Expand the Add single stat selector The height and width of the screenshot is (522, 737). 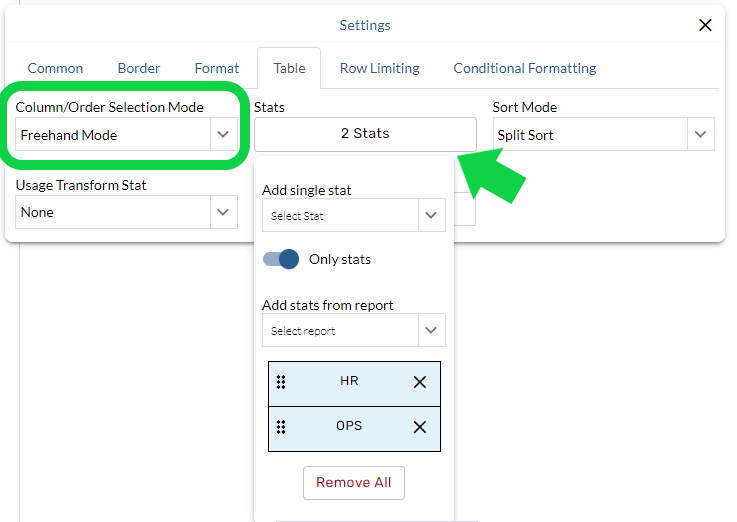click(x=431, y=215)
